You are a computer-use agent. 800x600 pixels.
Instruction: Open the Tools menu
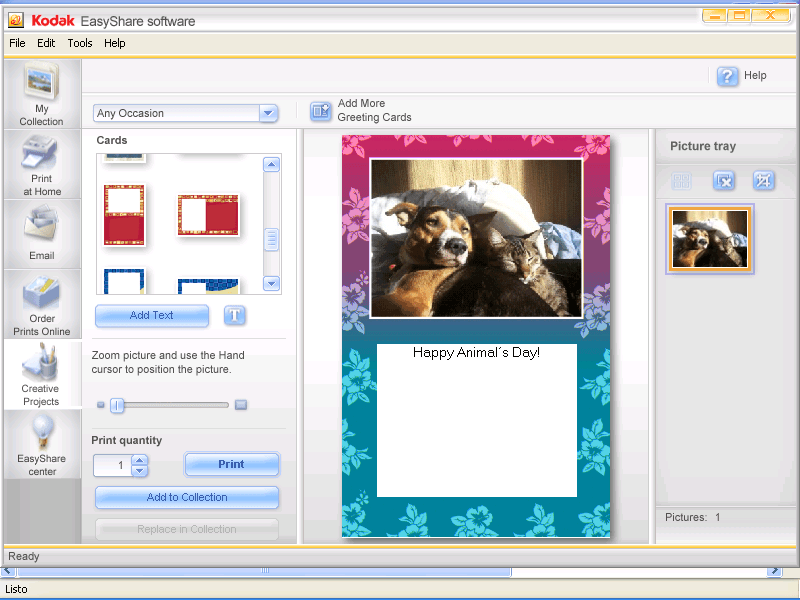pyautogui.click(x=80, y=43)
